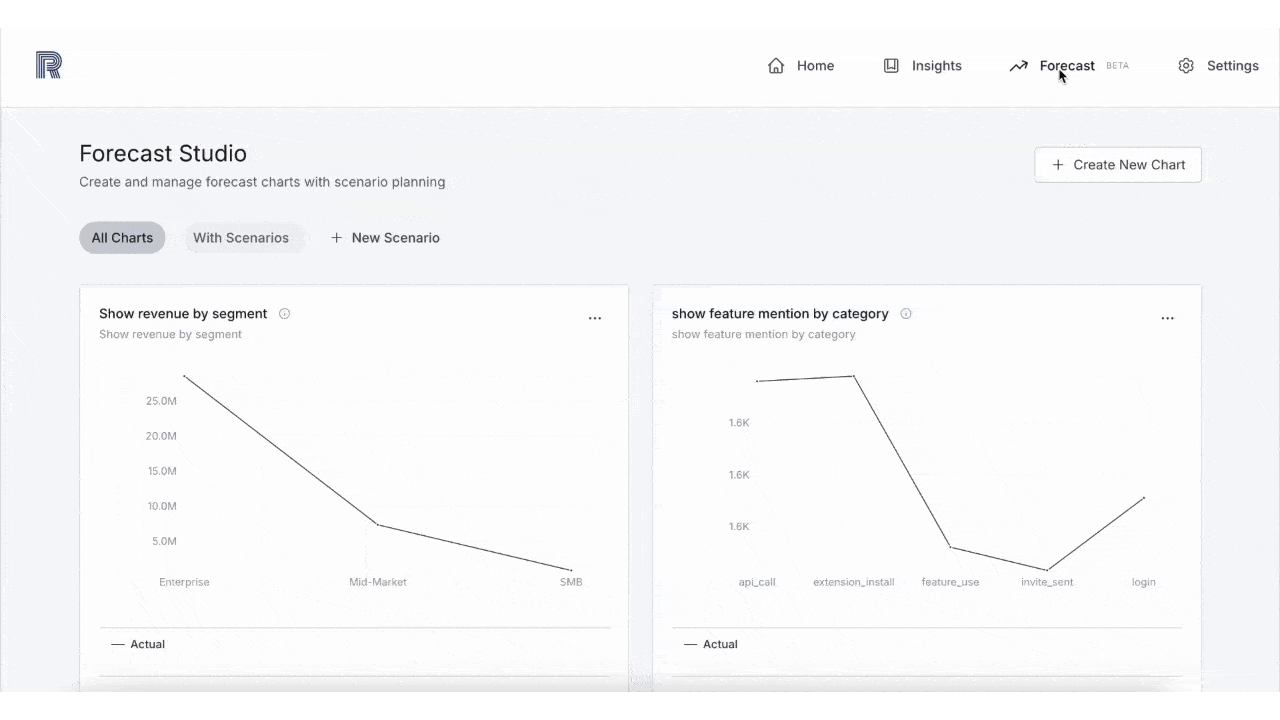Screen dimensions: 1280x720
Task: Click info icon beside revenue by segment
Action: (x=285, y=314)
